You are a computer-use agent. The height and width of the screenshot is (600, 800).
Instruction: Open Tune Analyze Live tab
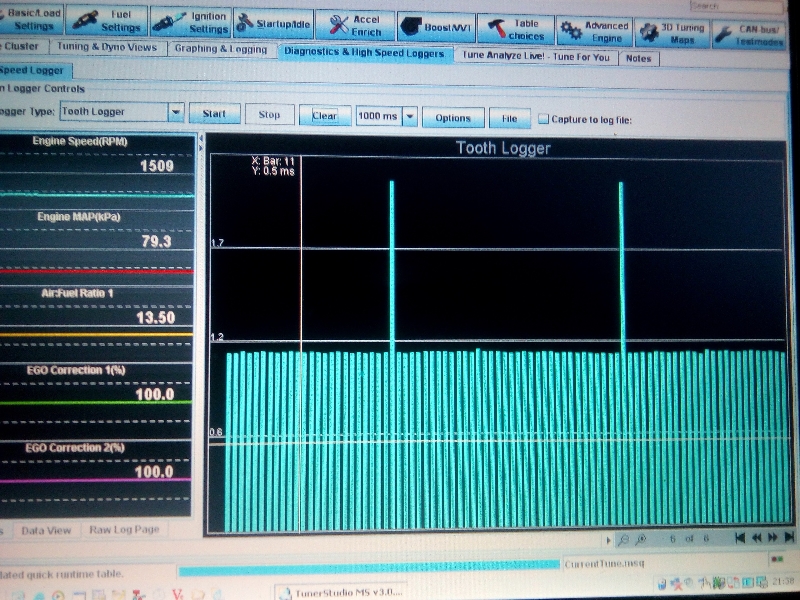(x=535, y=57)
